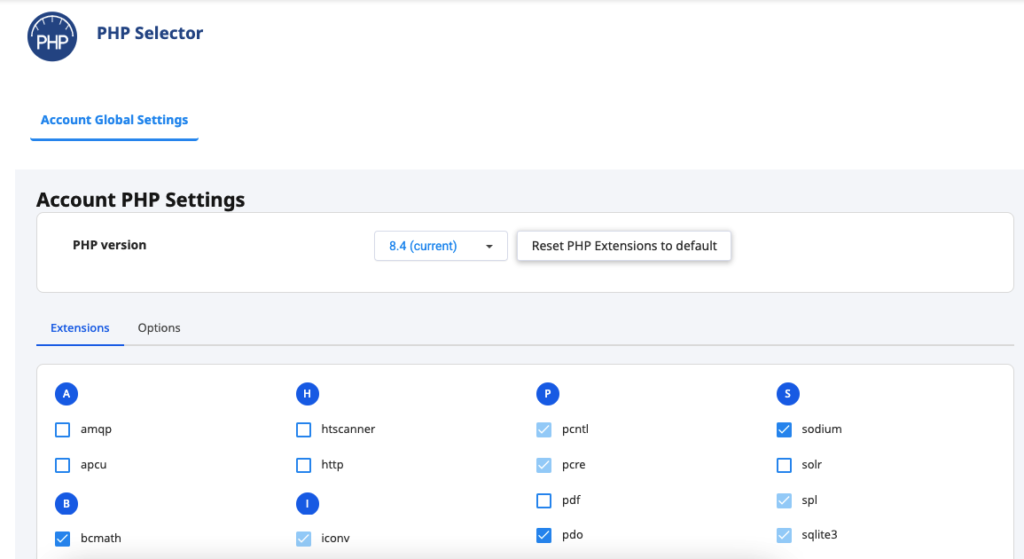The height and width of the screenshot is (559, 1024).
Task: Click the letter S group badge
Action: point(788,394)
